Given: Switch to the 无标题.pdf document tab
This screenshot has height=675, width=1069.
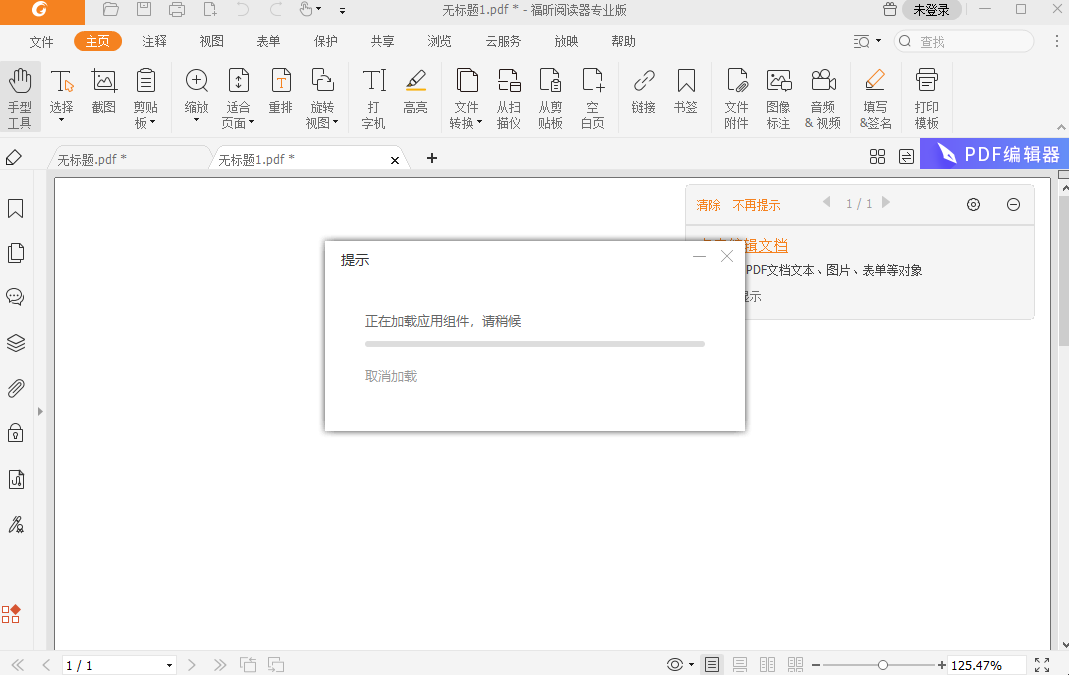Looking at the screenshot, I should coord(92,159).
